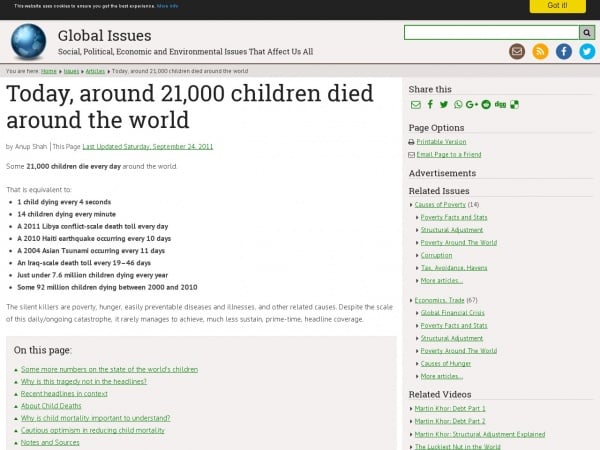Open Tax Avoidance, Havens link

point(454,268)
